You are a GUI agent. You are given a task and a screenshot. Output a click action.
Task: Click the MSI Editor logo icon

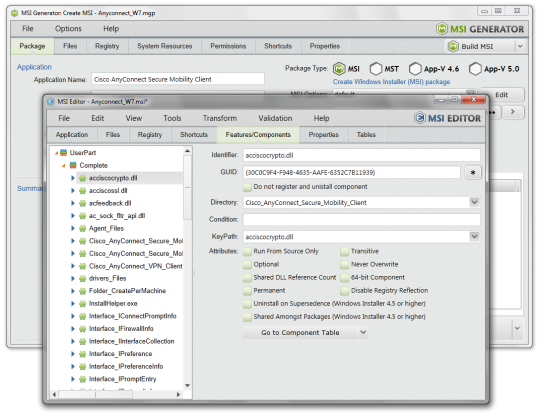pos(420,118)
